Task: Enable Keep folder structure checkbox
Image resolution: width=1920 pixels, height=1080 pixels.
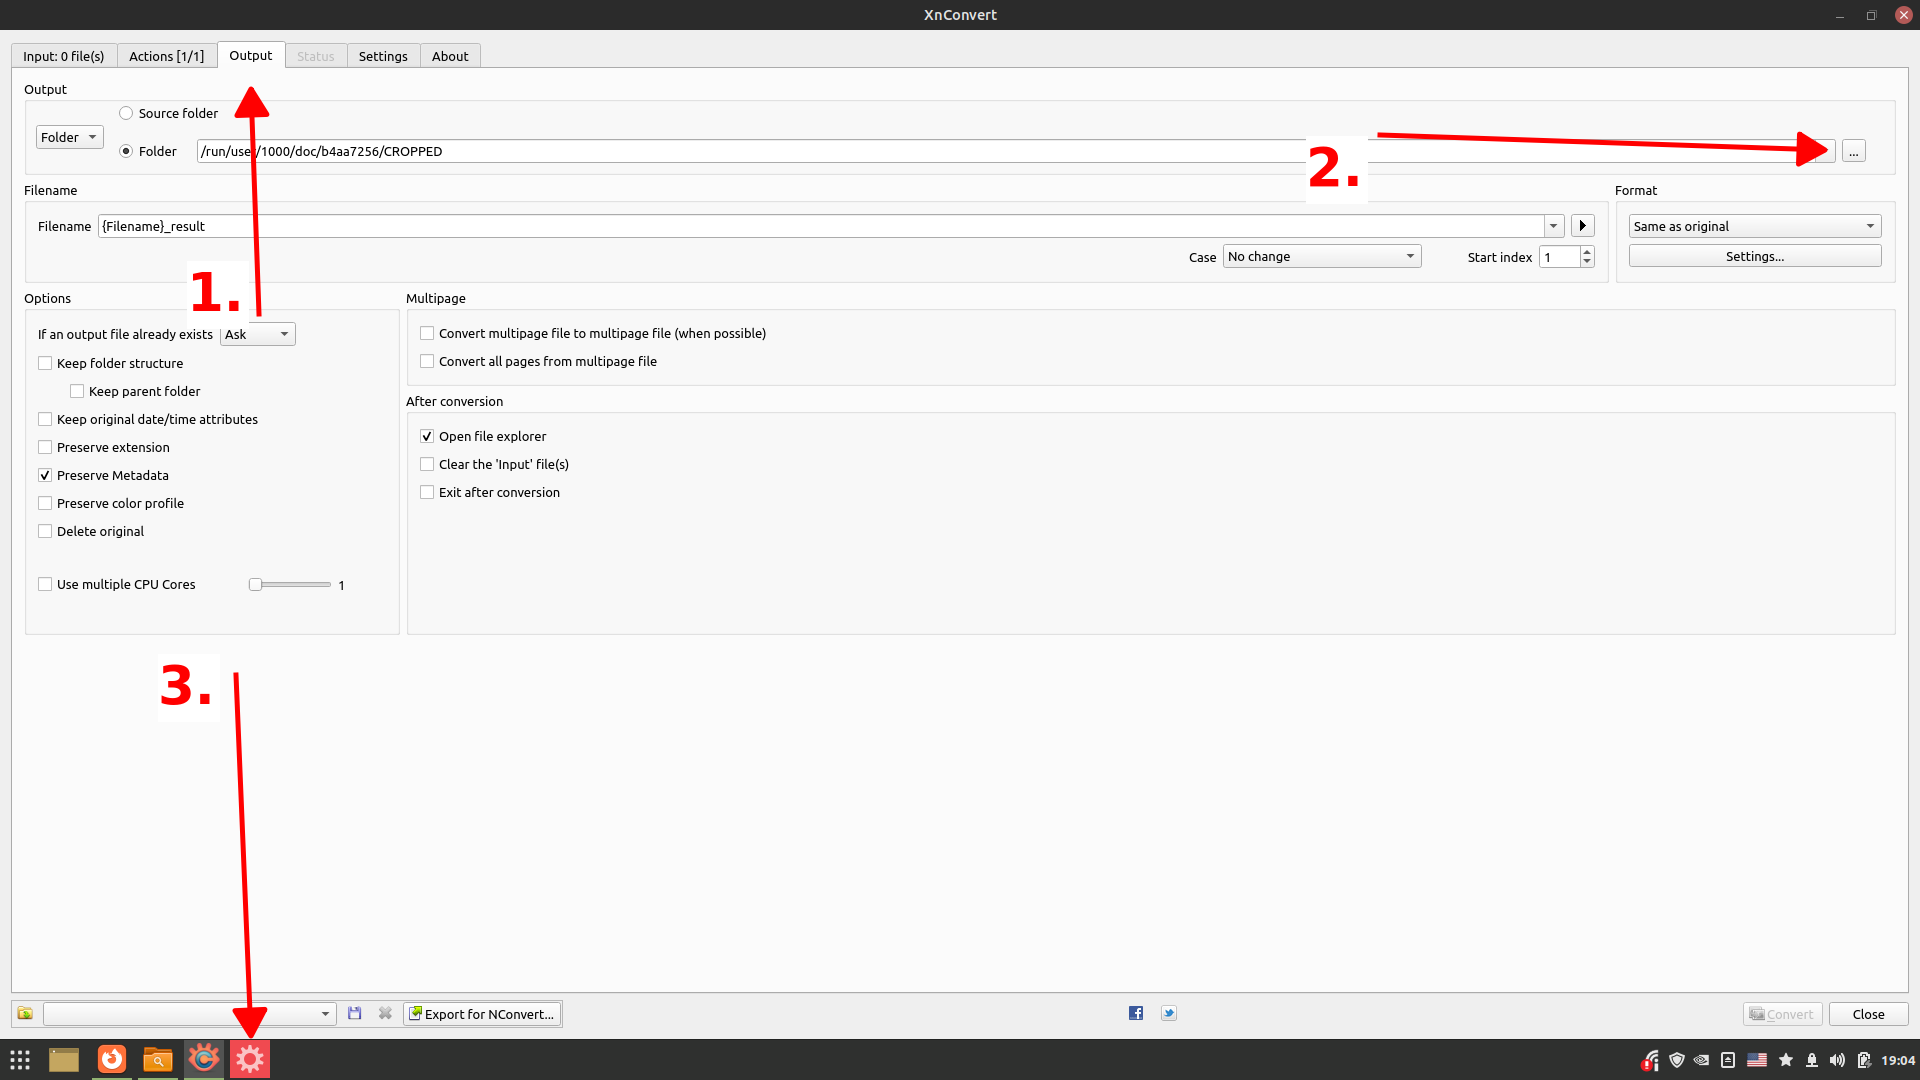Action: [45, 363]
